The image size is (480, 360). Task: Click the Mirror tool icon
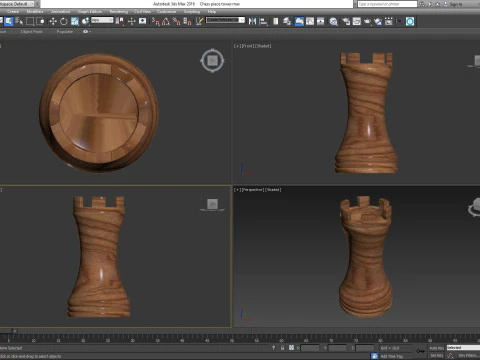pyautogui.click(x=253, y=21)
